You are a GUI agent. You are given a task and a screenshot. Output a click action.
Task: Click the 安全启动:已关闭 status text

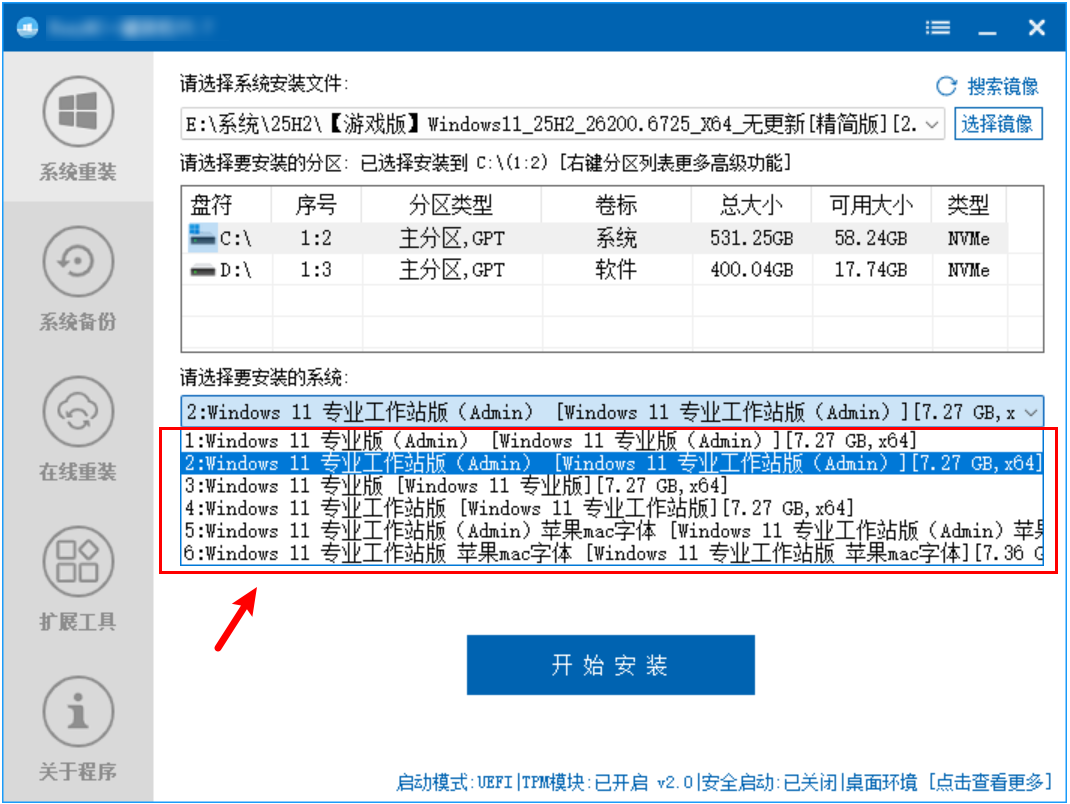tap(769, 782)
